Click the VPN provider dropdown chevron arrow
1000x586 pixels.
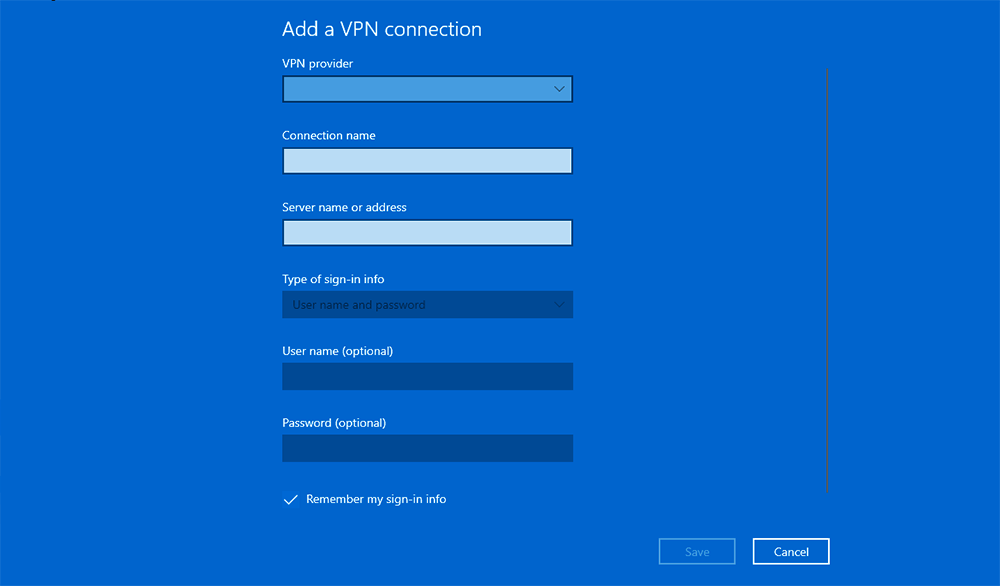[x=559, y=88]
